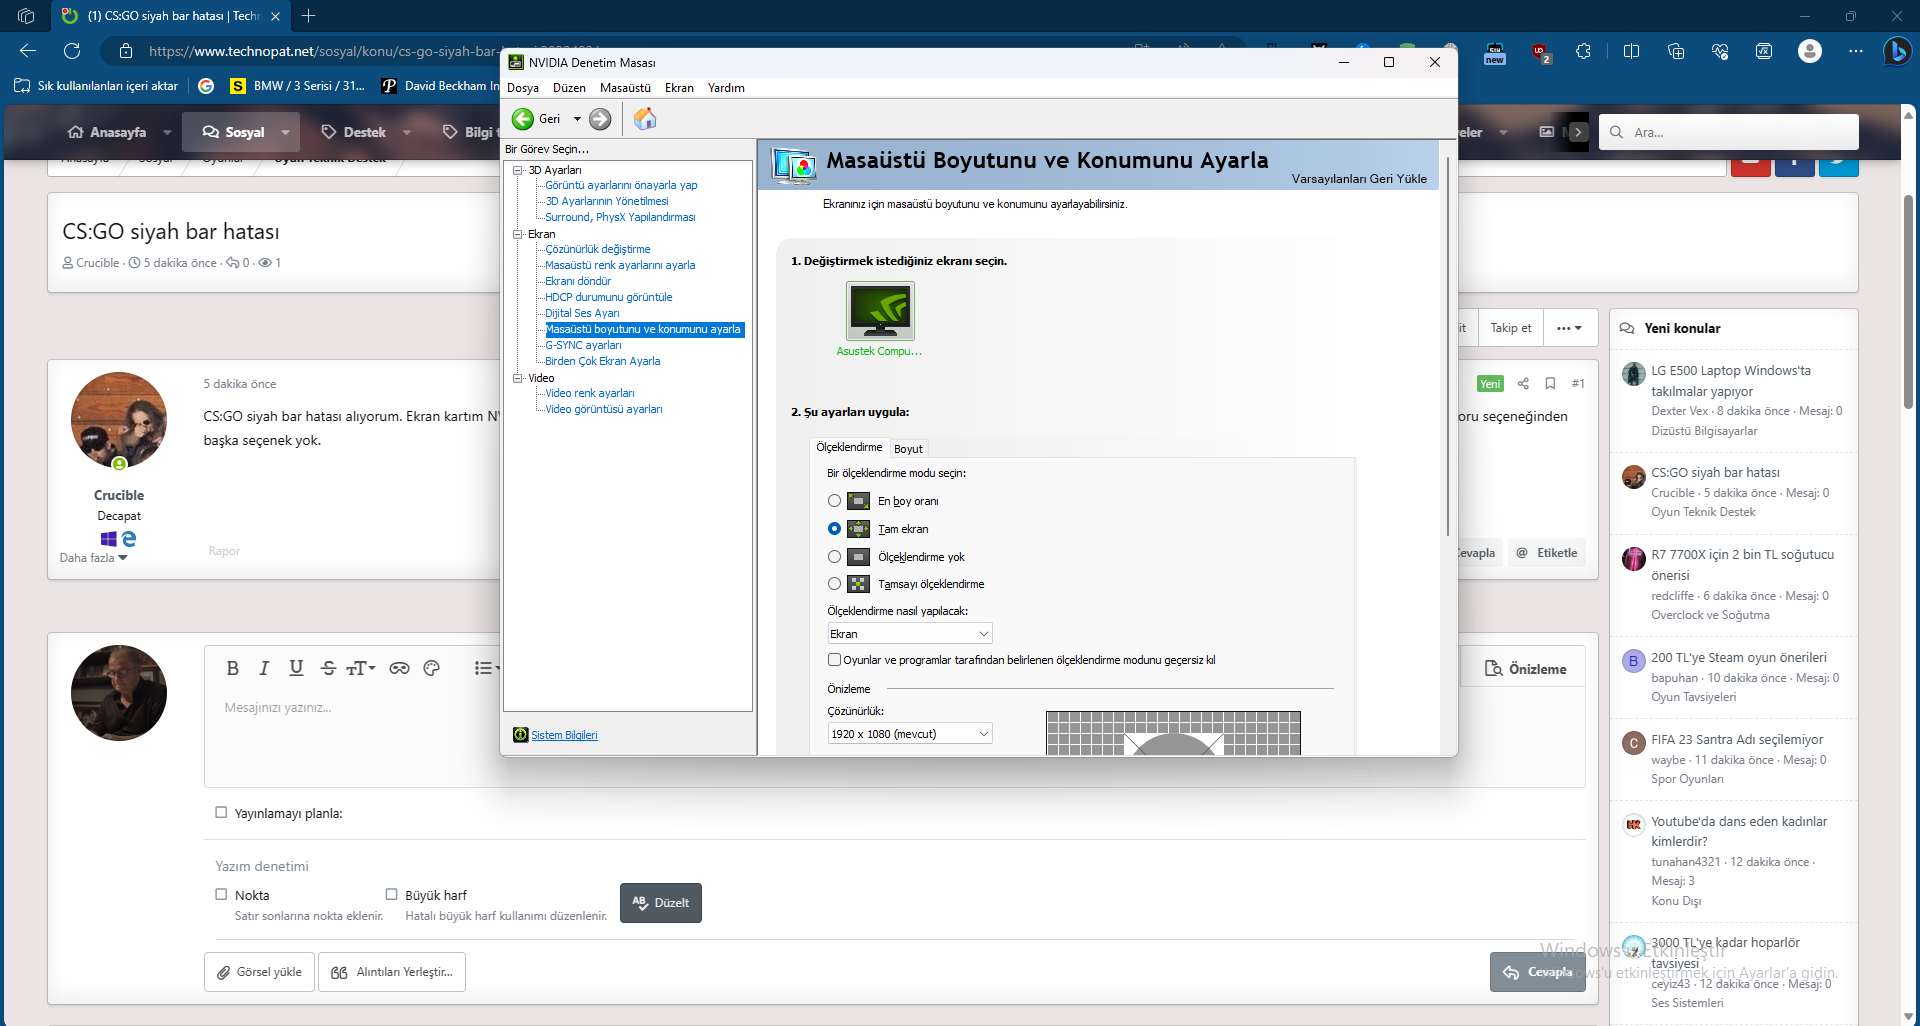The width and height of the screenshot is (1920, 1026).
Task: Open Edge split screen icon
Action: pyautogui.click(x=1631, y=51)
